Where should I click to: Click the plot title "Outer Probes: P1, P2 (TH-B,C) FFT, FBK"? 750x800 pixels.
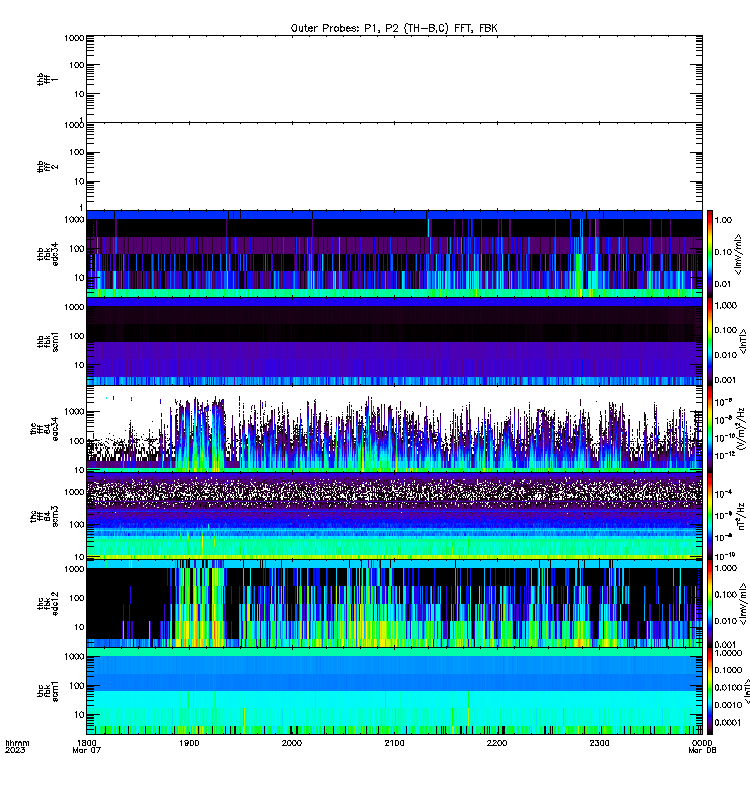click(394, 28)
